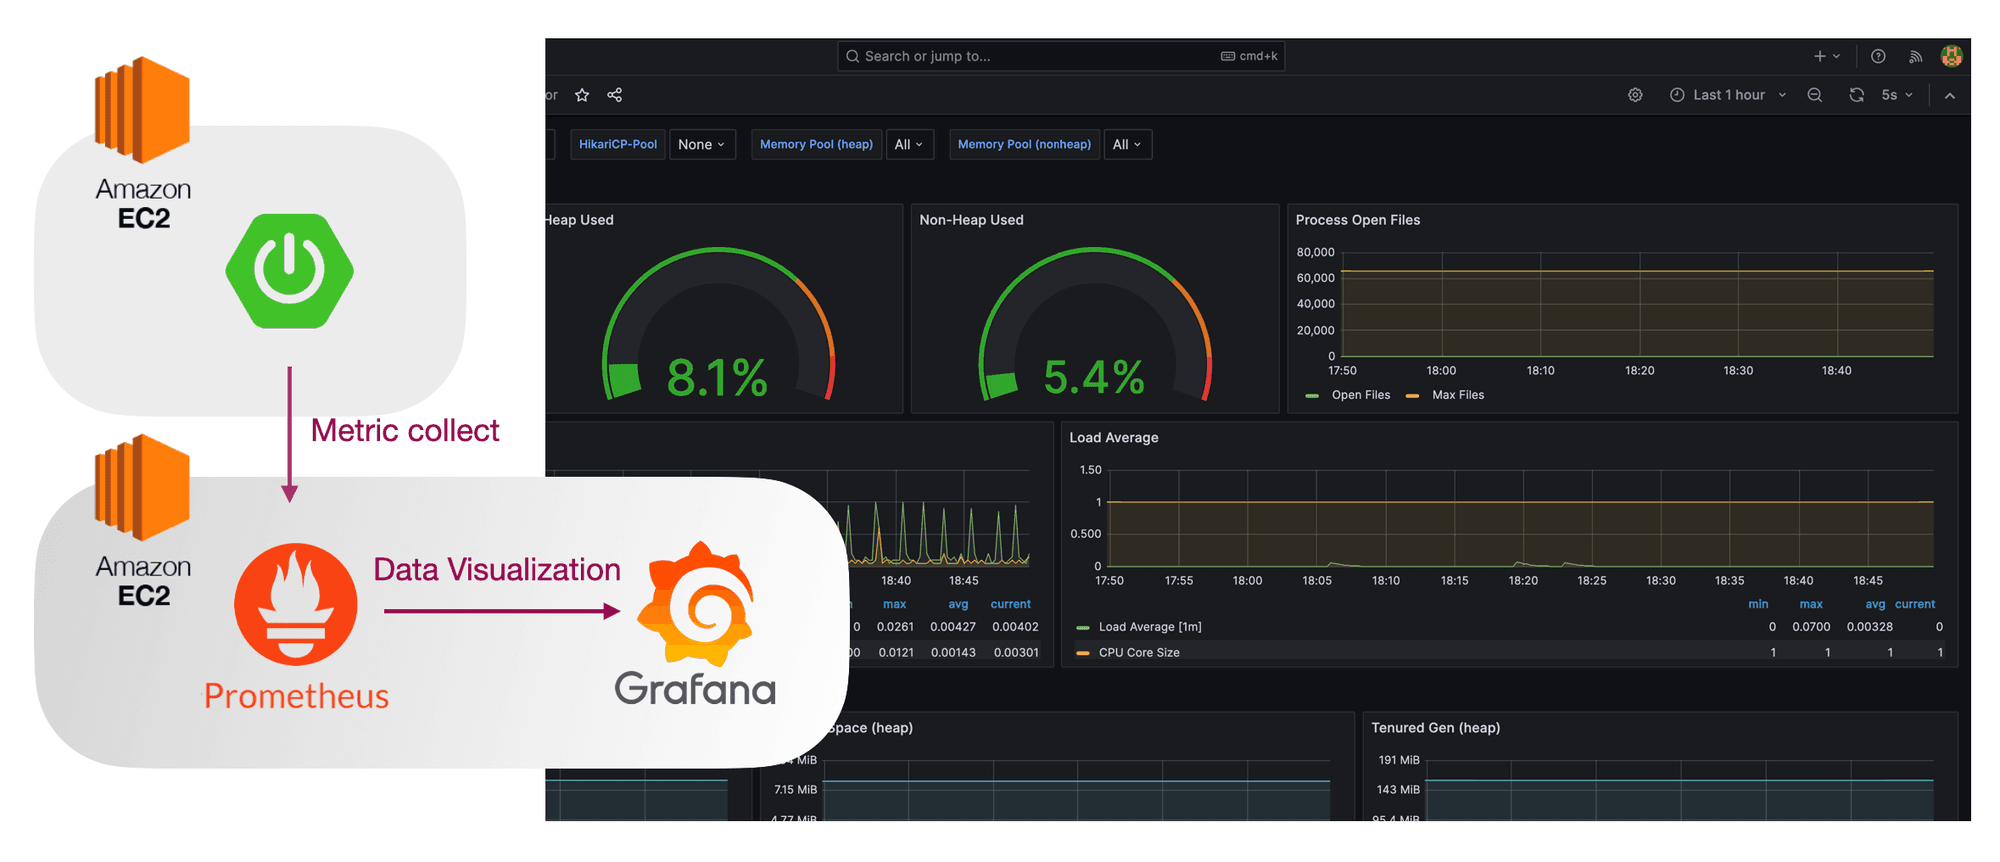
Task: Click the 5.4% Non-Heap Used gauge value
Action: click(1093, 378)
